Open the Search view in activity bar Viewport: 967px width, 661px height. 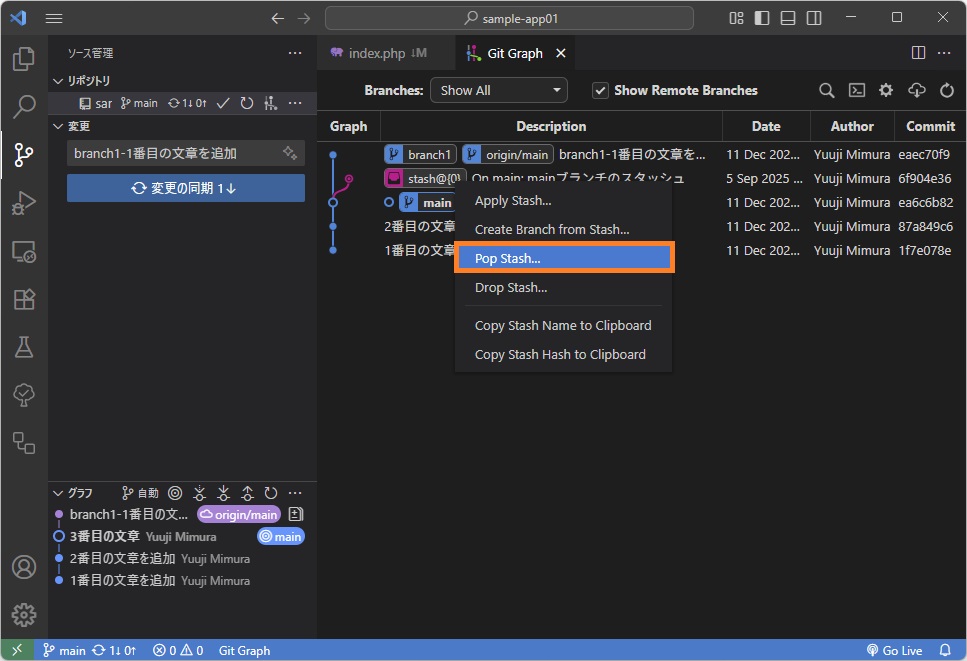click(24, 106)
